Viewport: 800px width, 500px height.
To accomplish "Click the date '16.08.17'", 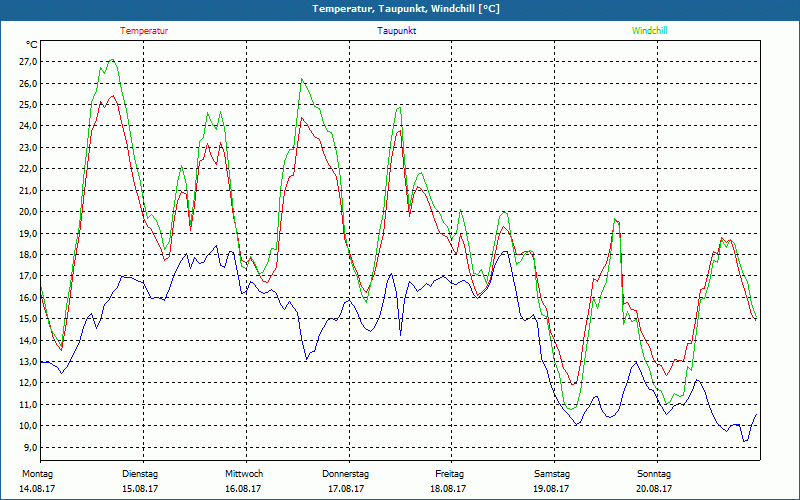I will point(243,489).
